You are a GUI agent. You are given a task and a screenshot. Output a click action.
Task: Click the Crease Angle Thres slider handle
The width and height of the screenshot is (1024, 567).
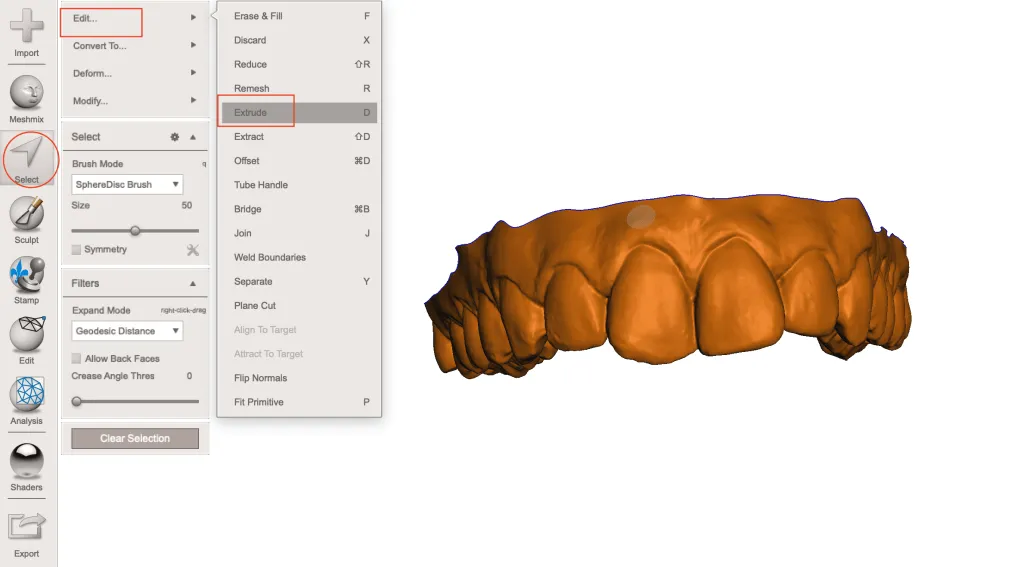[76, 401]
